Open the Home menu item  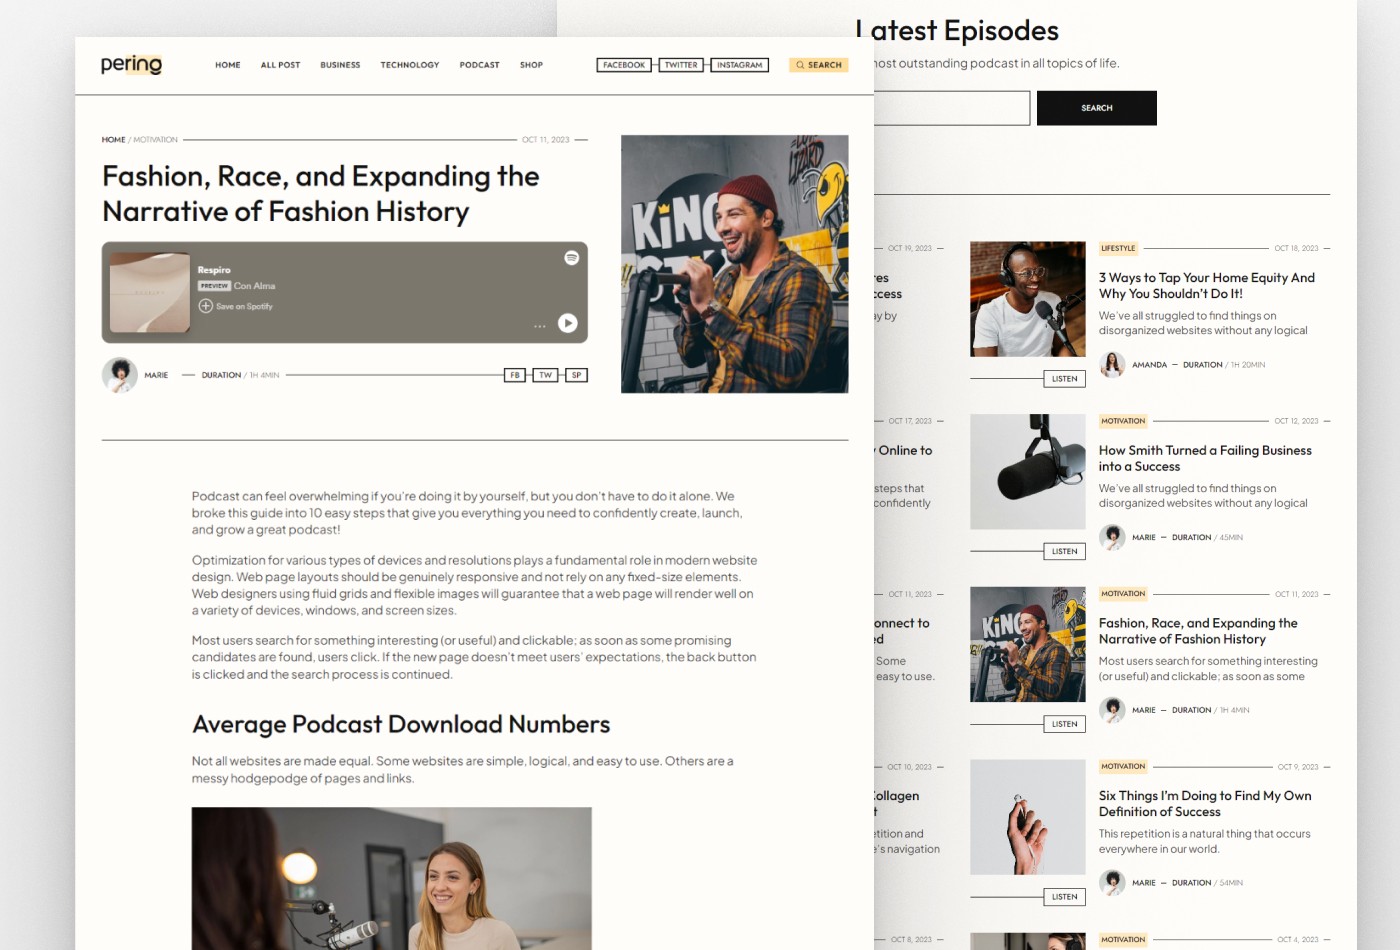[x=228, y=65]
